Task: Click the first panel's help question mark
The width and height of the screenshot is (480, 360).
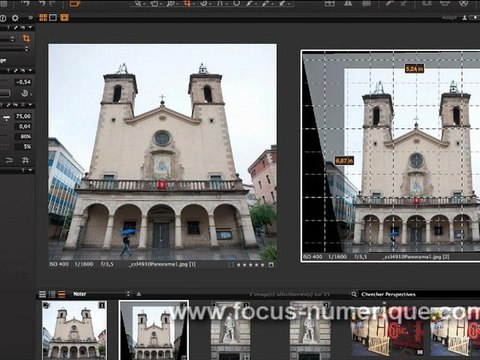Action: pos(8,28)
